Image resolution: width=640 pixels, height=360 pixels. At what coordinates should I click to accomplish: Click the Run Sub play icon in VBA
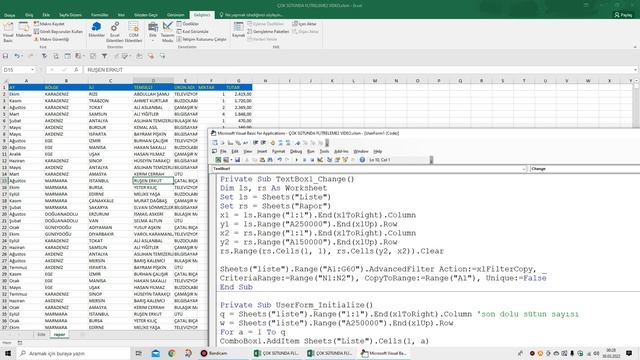point(297,160)
